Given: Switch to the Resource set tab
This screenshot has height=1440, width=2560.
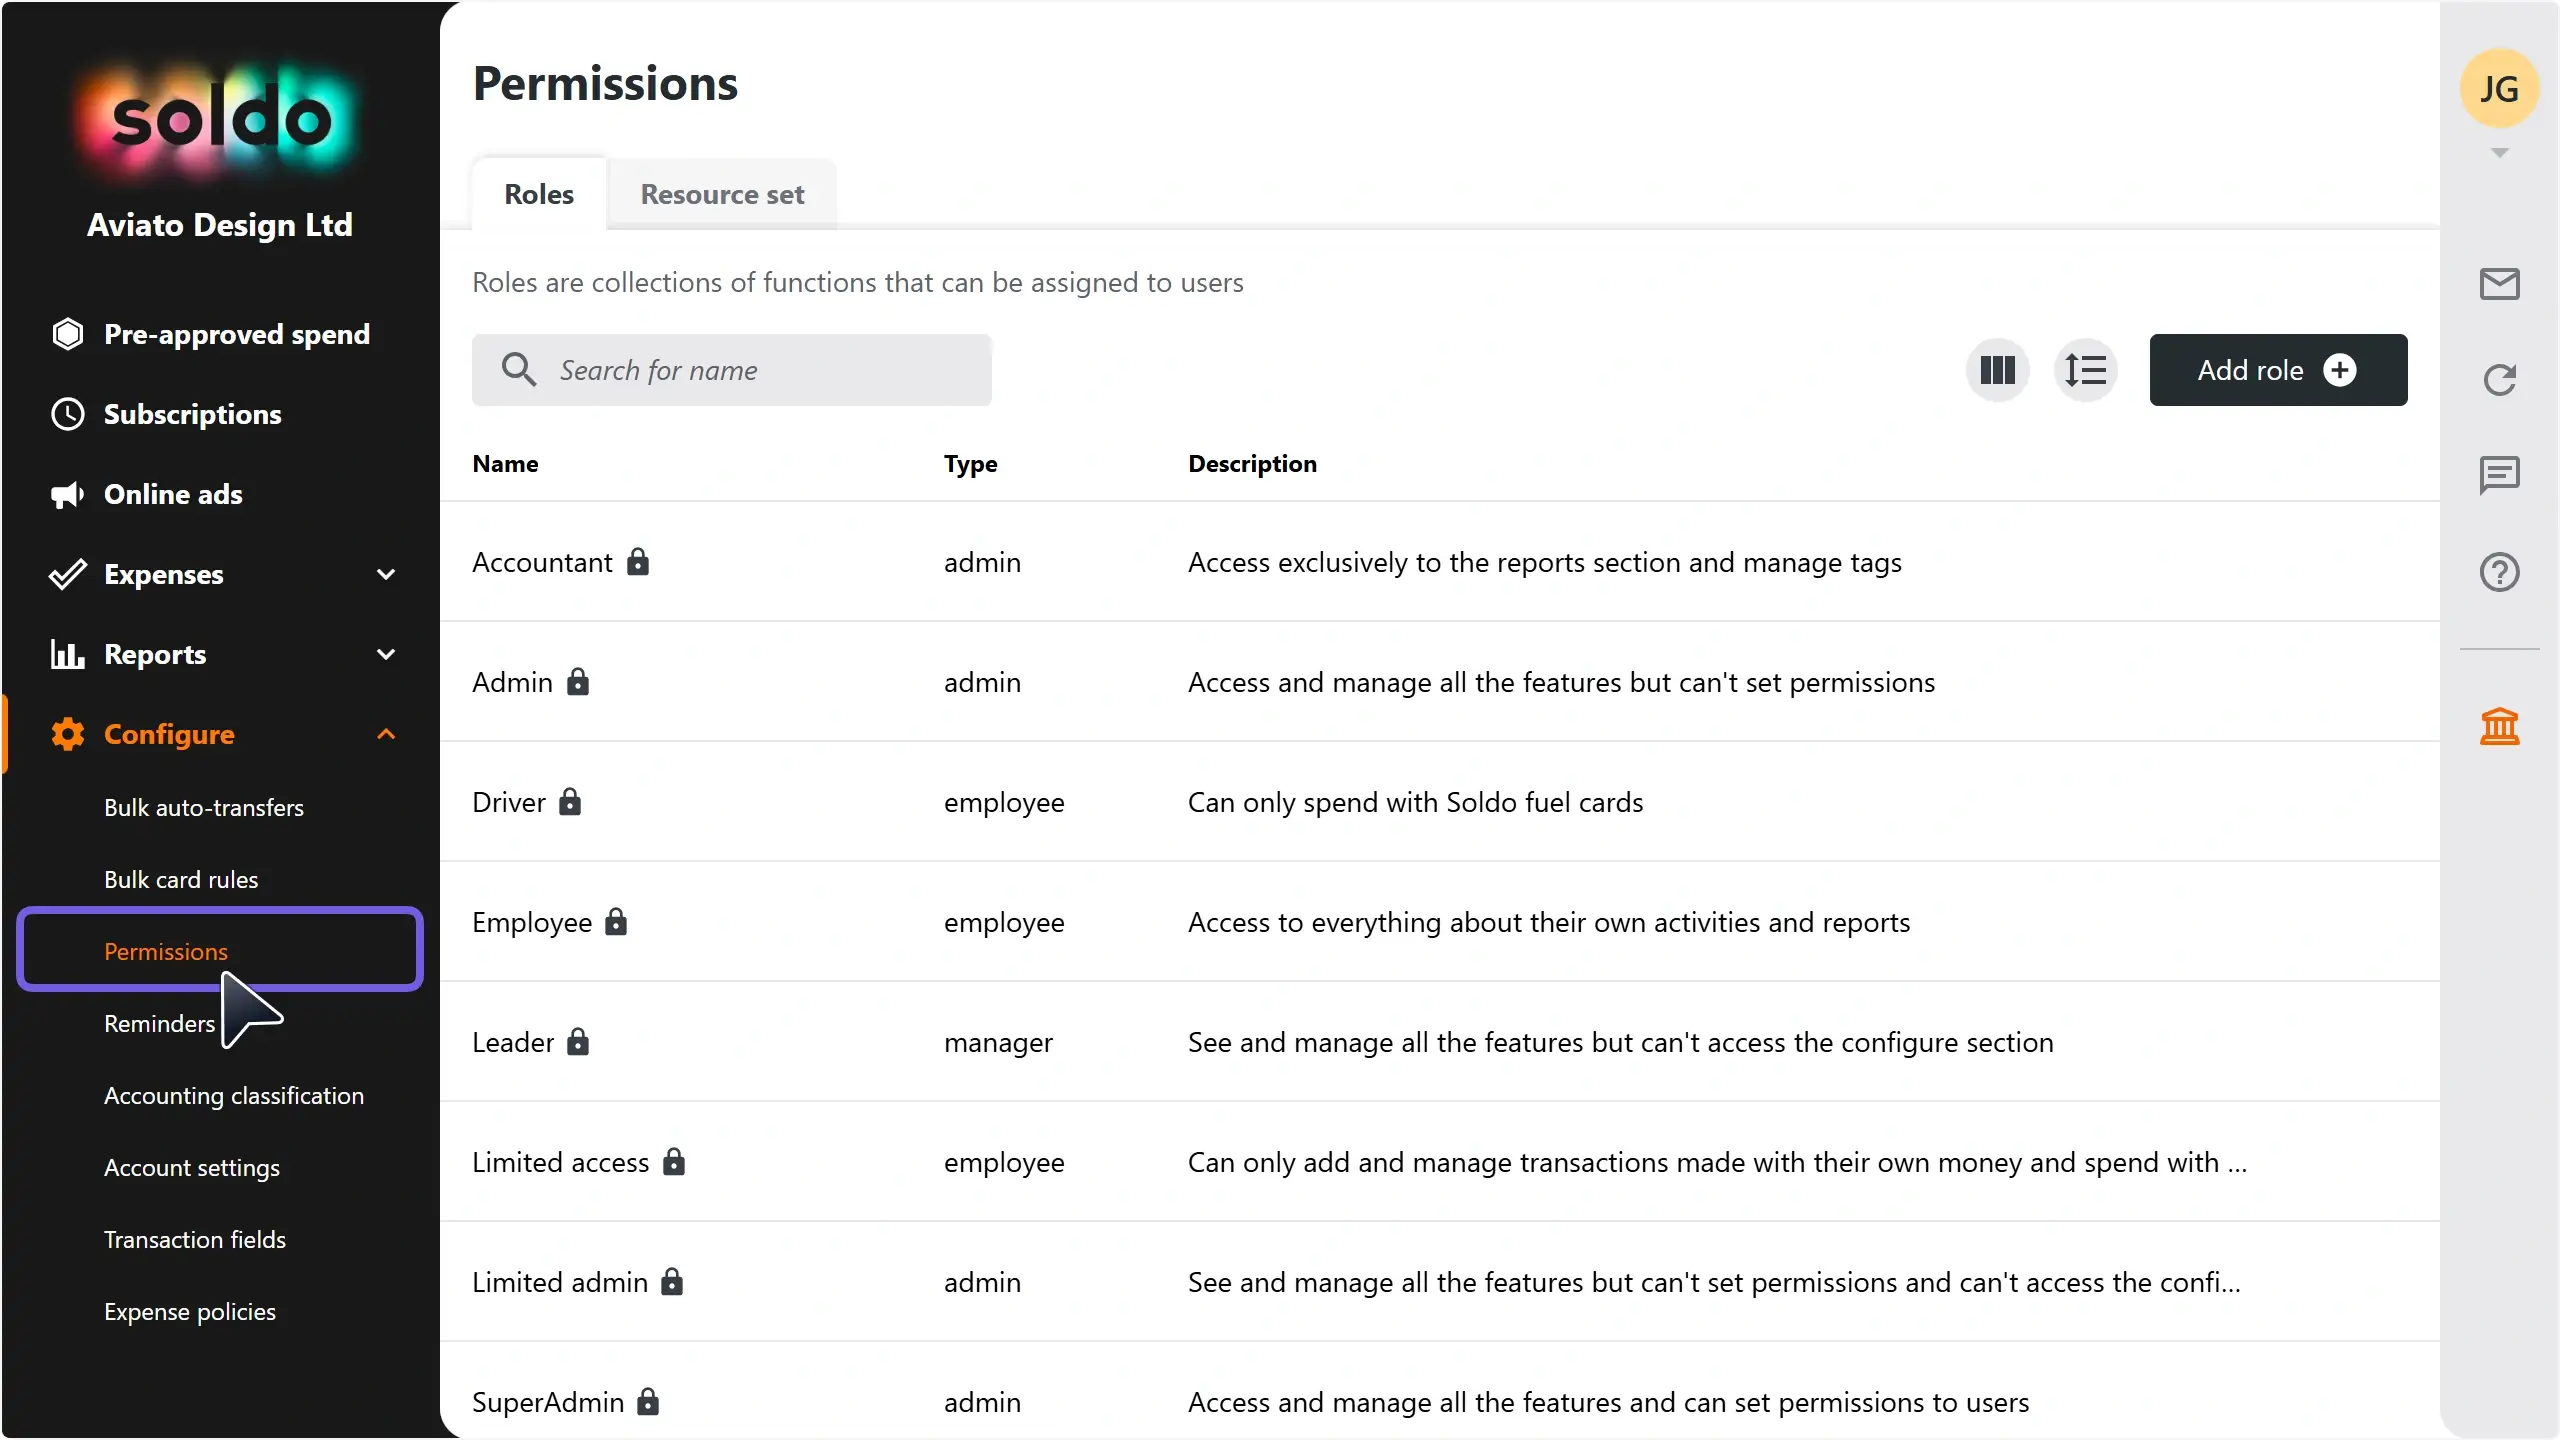Looking at the screenshot, I should coord(722,194).
